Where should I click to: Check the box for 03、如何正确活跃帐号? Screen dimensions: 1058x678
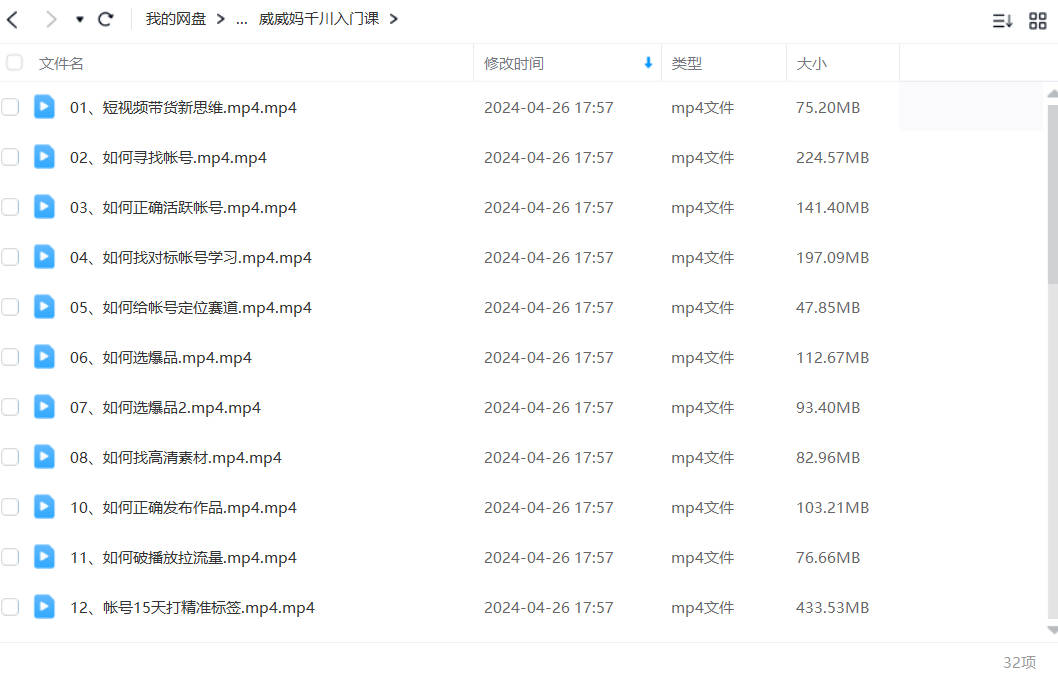10,207
